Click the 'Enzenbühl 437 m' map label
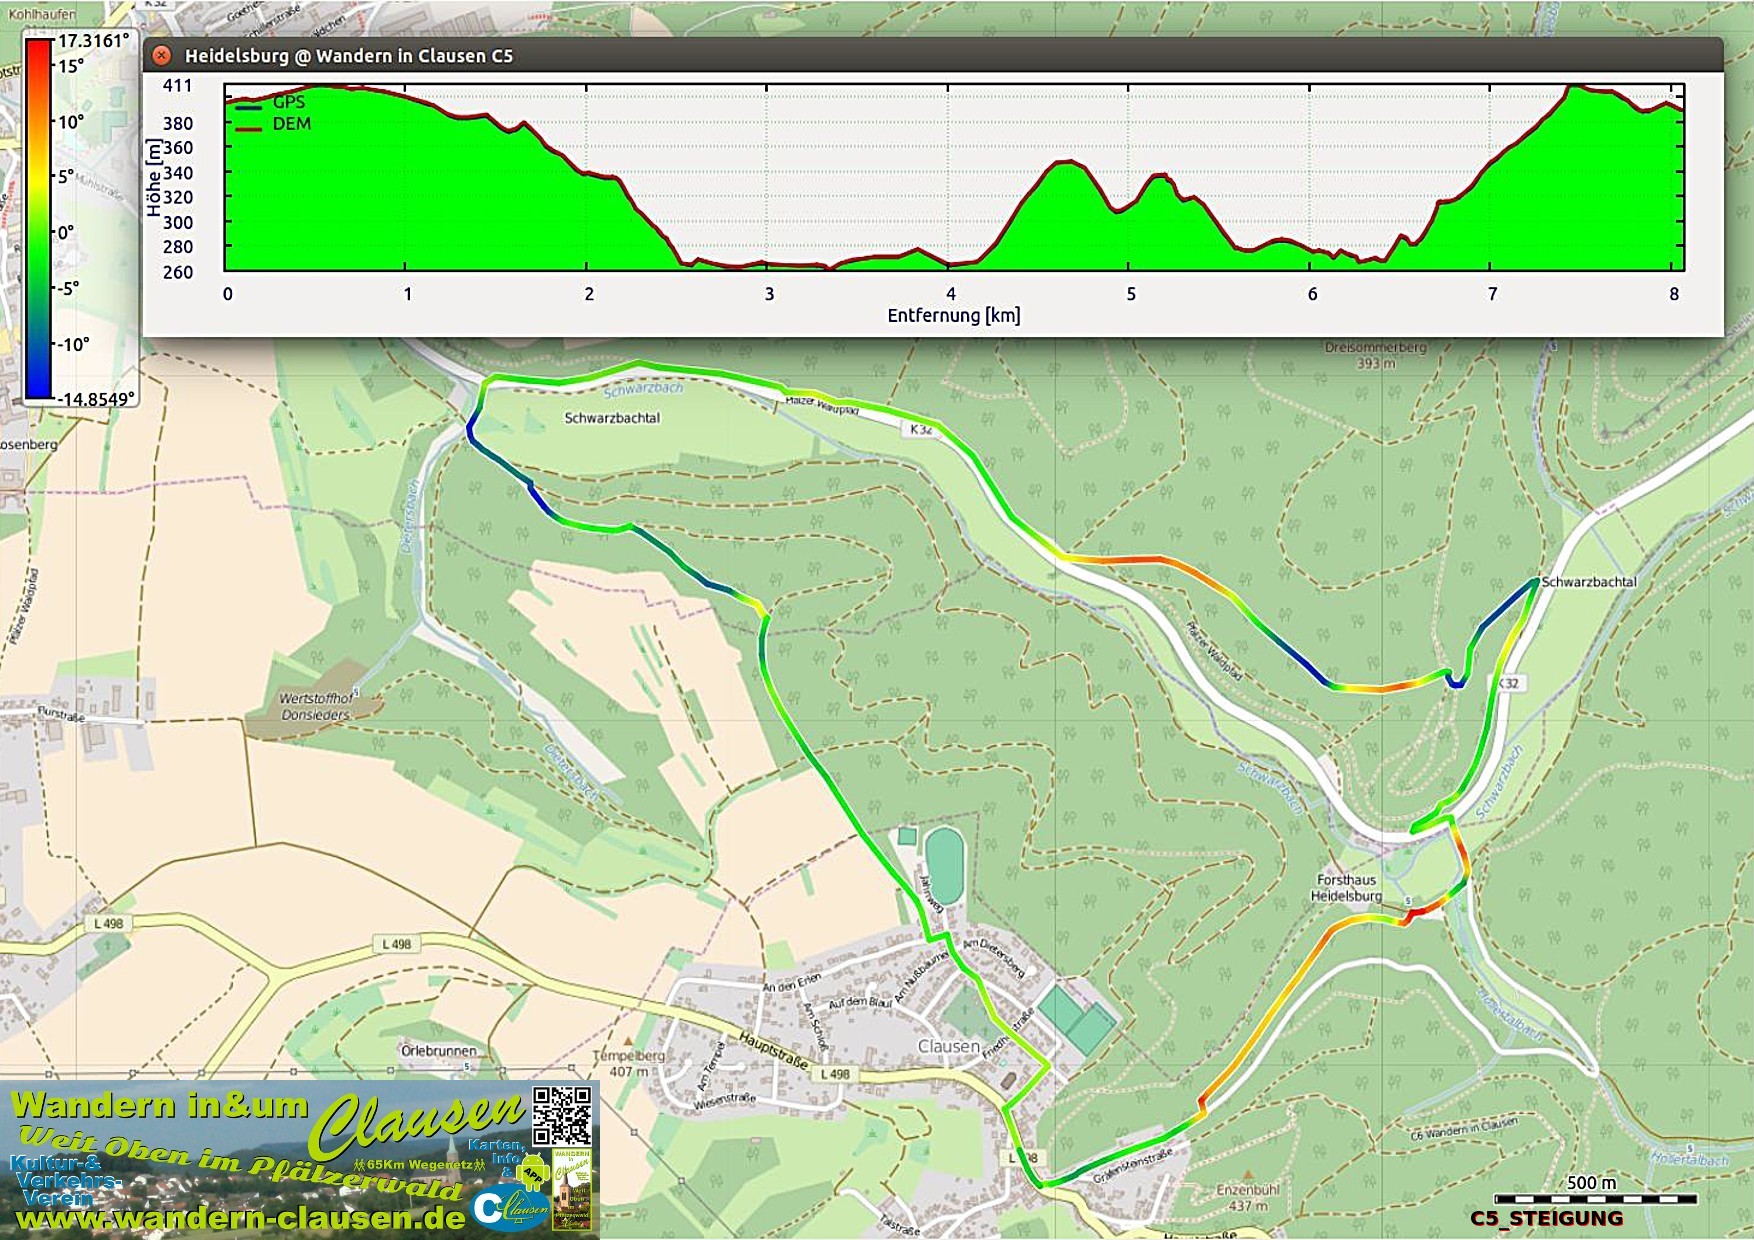 (x=1248, y=1198)
